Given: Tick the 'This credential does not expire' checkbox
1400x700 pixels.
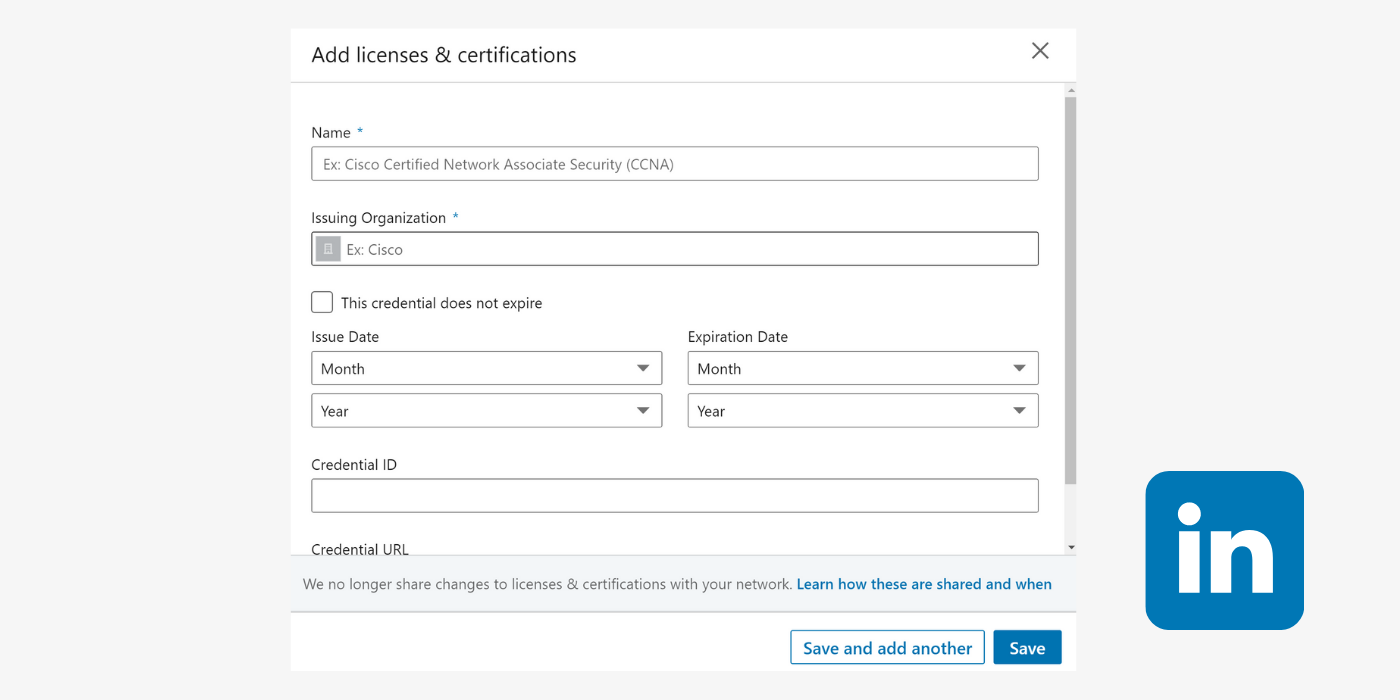Looking at the screenshot, I should point(322,302).
